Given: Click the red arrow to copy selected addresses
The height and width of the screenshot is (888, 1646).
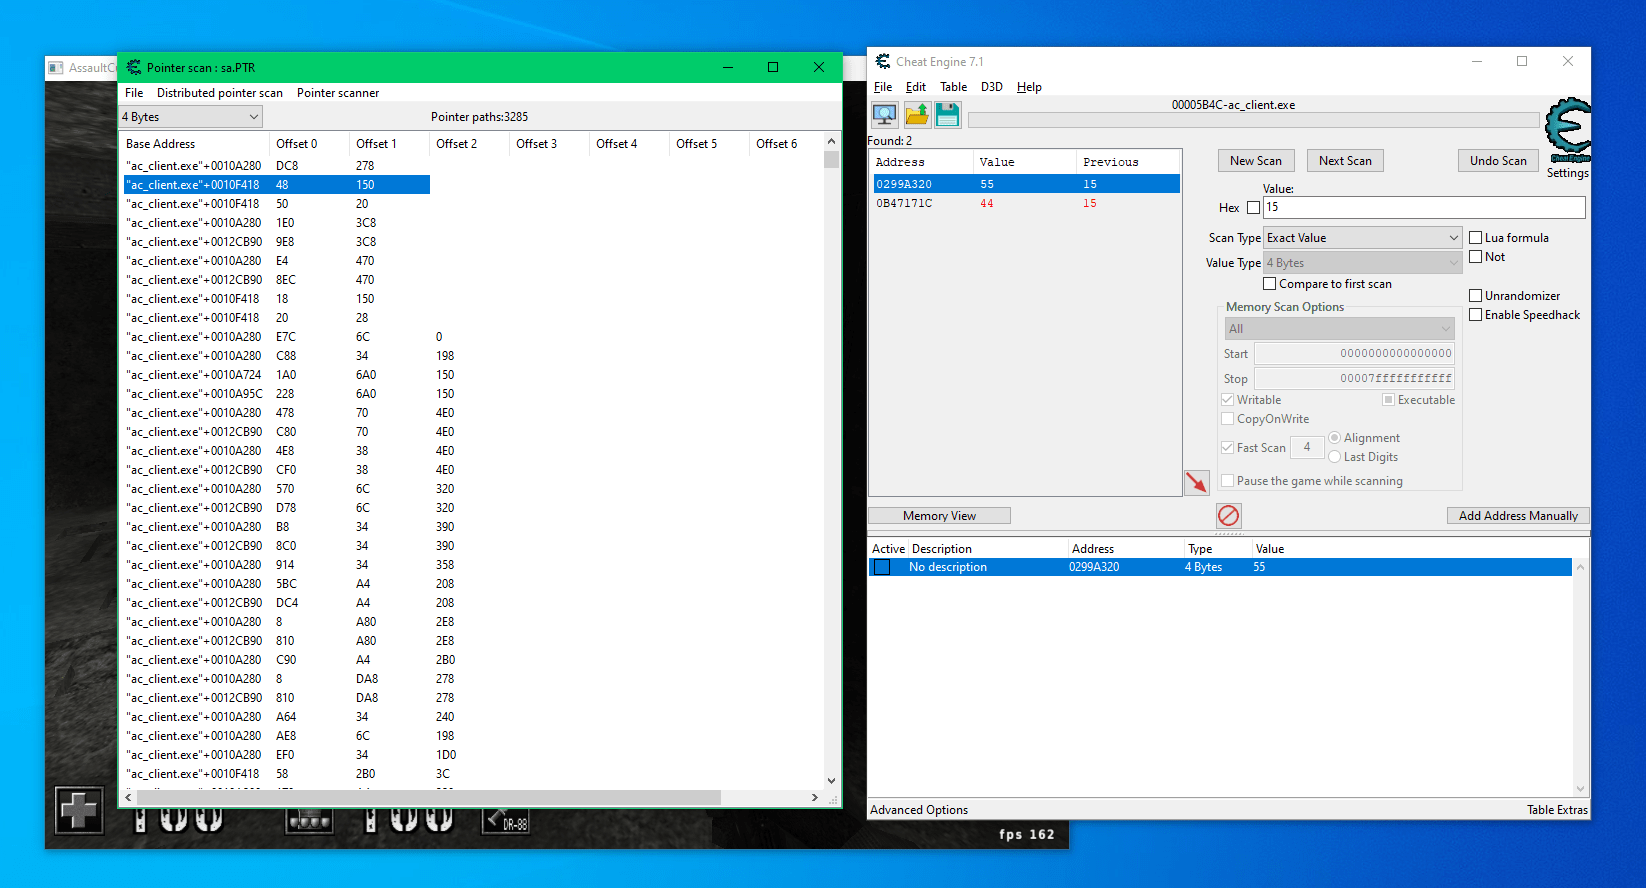Looking at the screenshot, I should click(1197, 483).
